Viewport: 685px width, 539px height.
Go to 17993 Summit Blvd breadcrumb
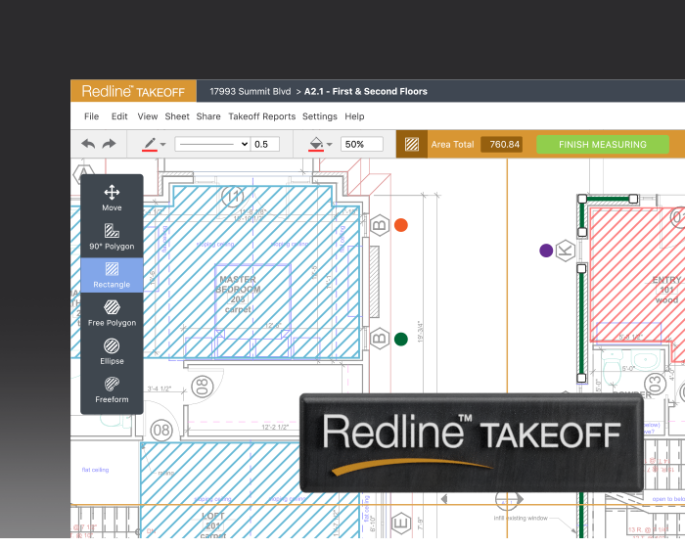click(x=250, y=91)
